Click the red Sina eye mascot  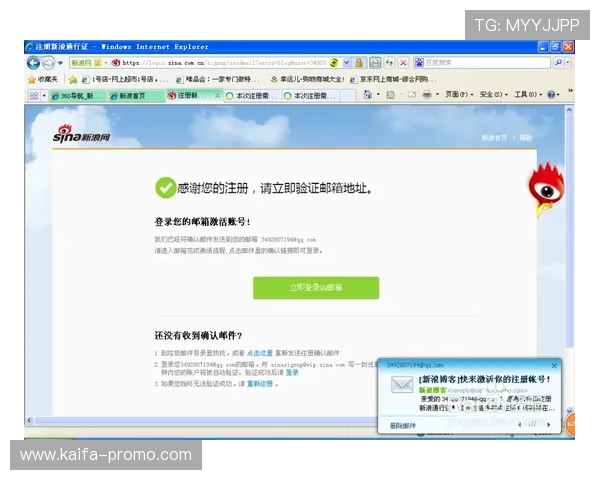[x=546, y=190]
